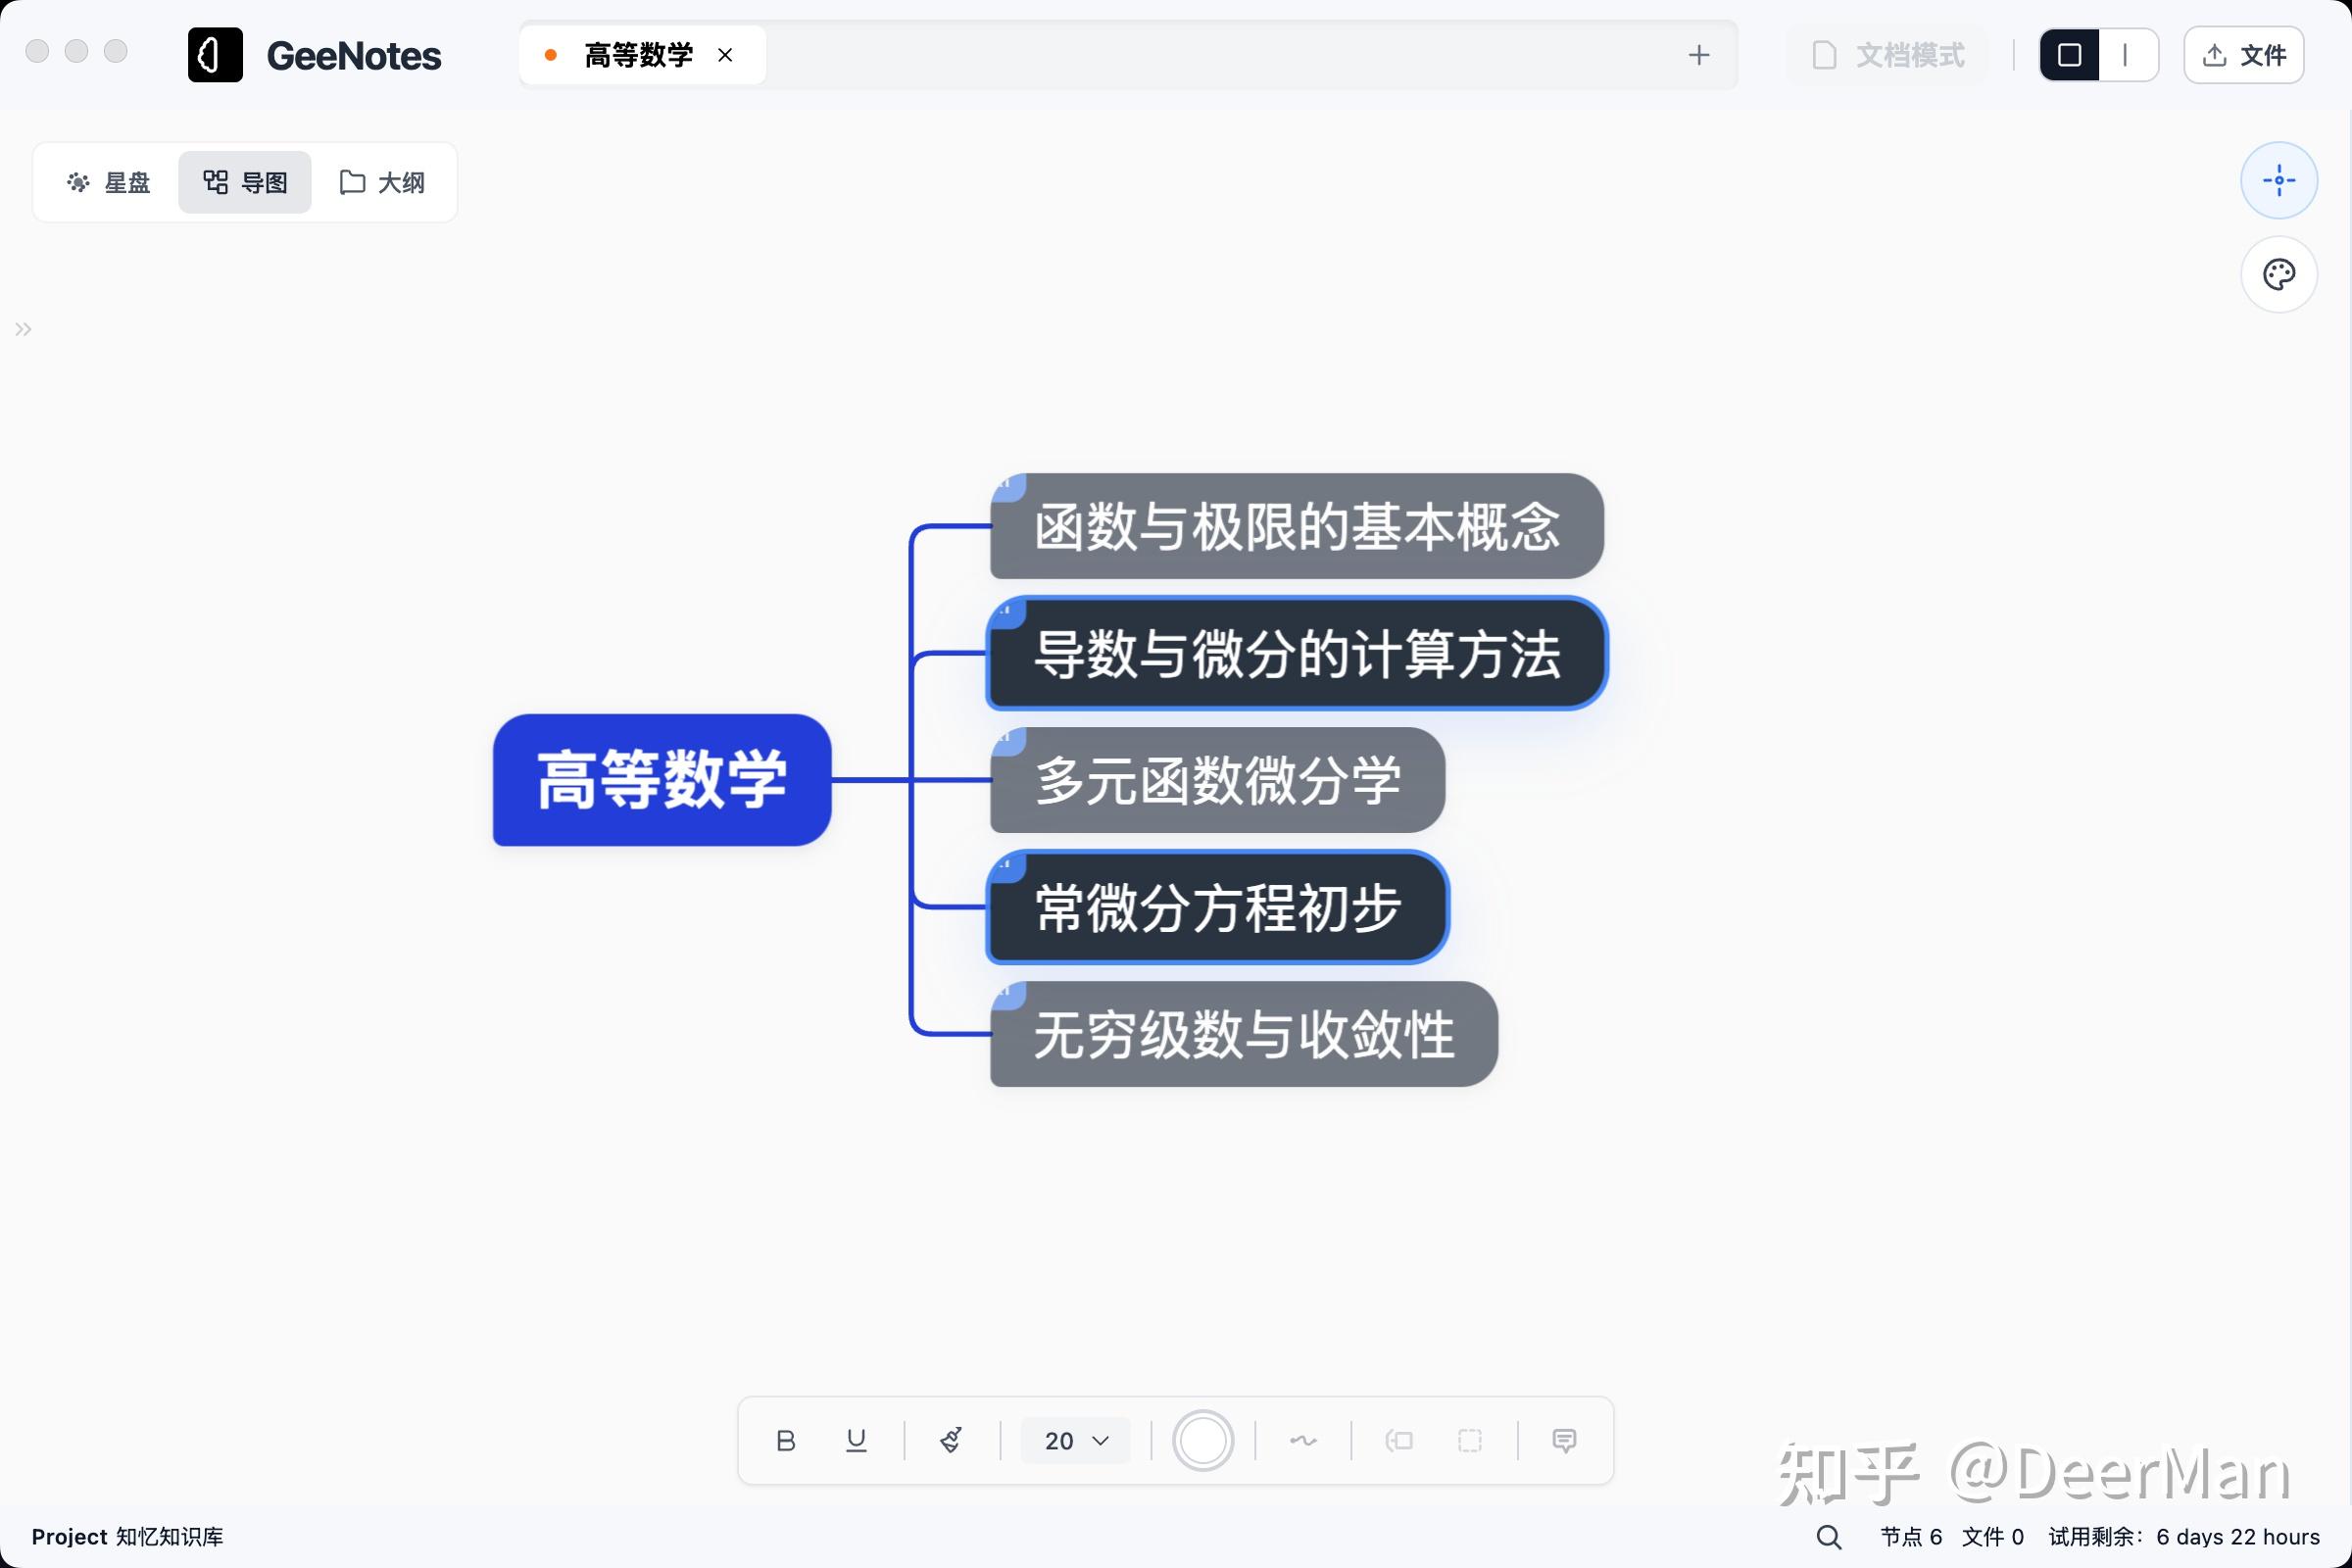Image resolution: width=2352 pixels, height=1568 pixels.
Task: Click the summary bracket icon
Action: click(1399, 1440)
